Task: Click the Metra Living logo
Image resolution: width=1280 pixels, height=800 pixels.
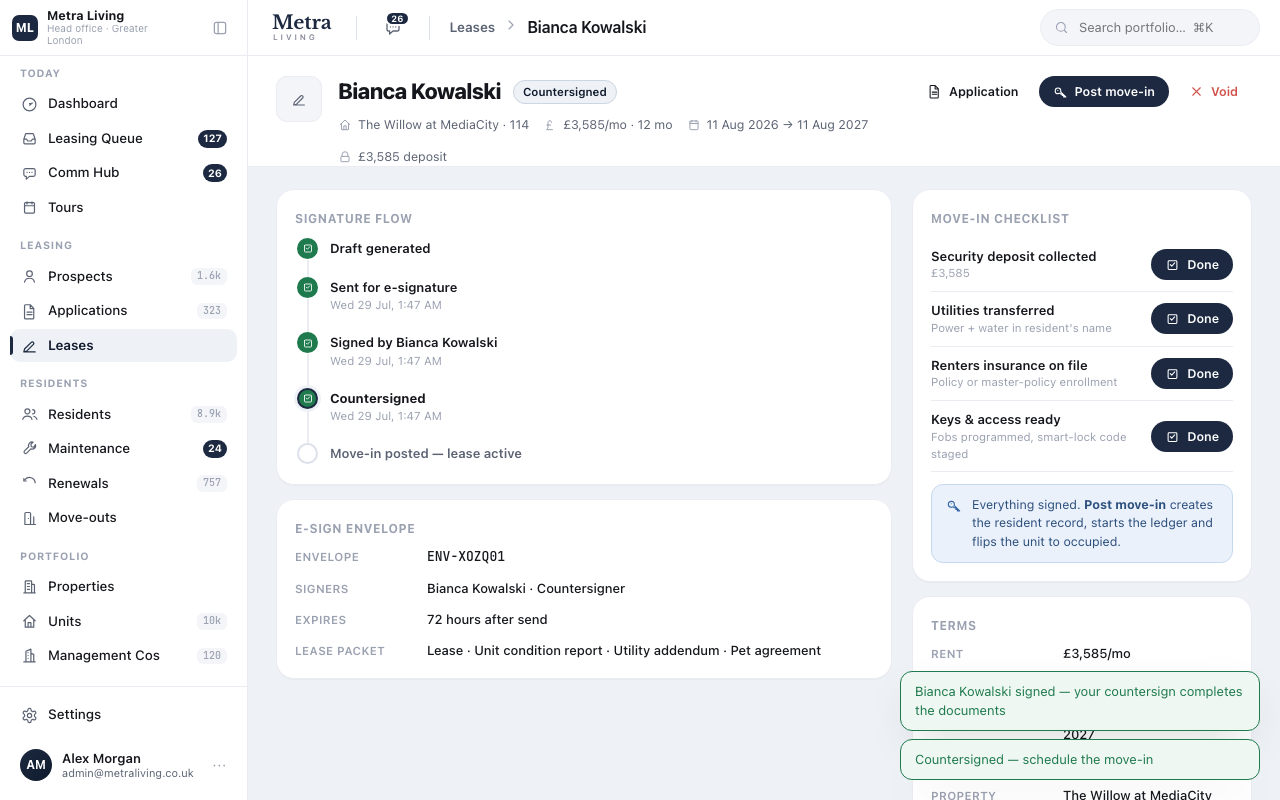Action: pyautogui.click(x=301, y=27)
